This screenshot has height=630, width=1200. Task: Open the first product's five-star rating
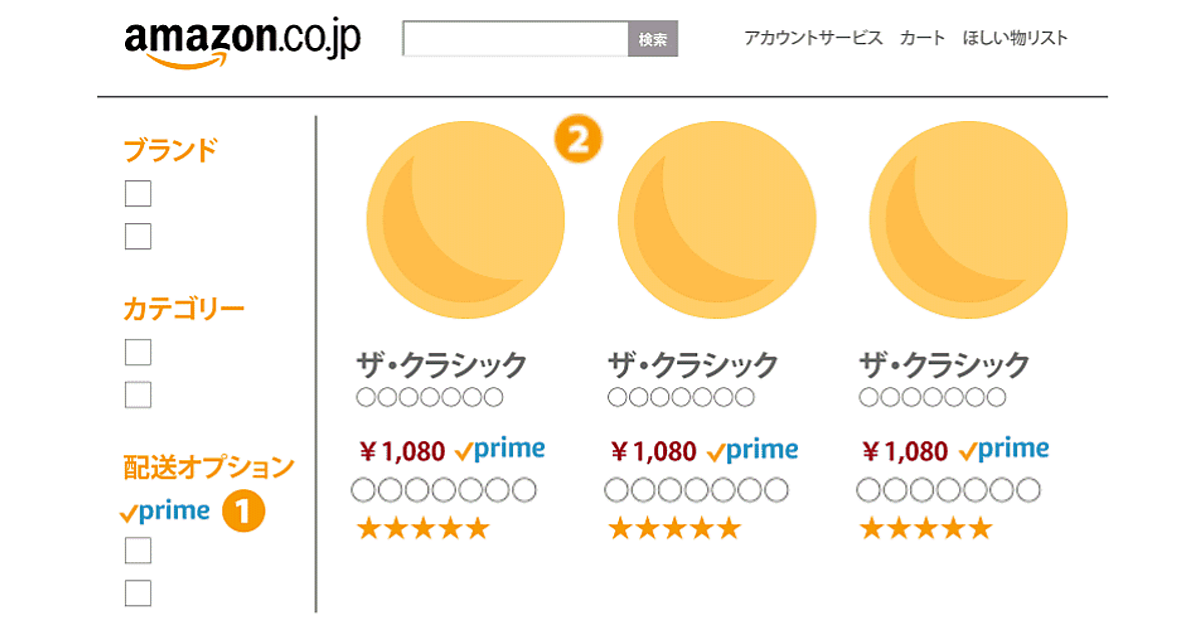pyautogui.click(x=423, y=527)
